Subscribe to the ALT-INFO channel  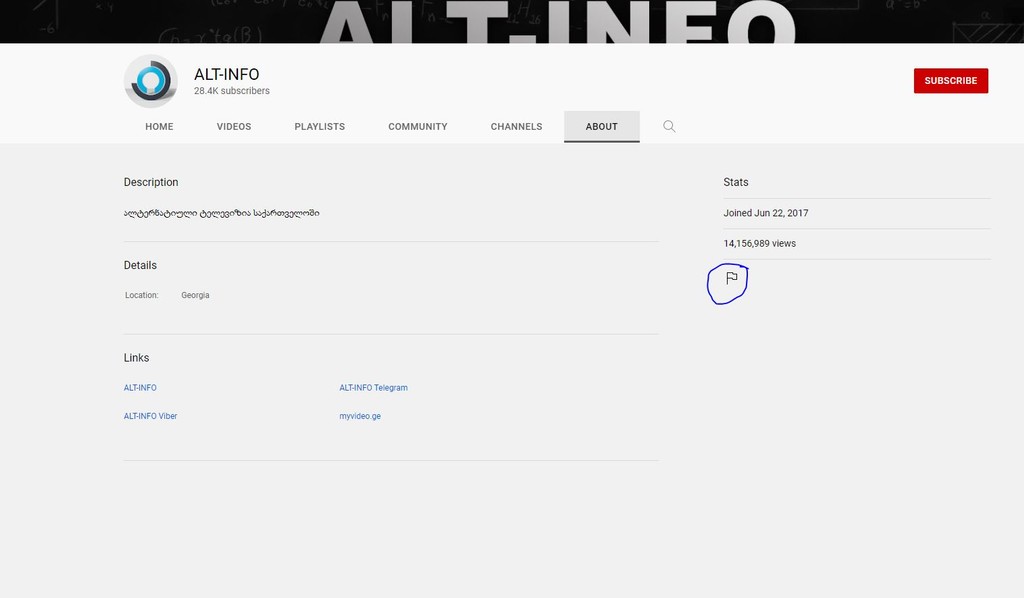950,81
